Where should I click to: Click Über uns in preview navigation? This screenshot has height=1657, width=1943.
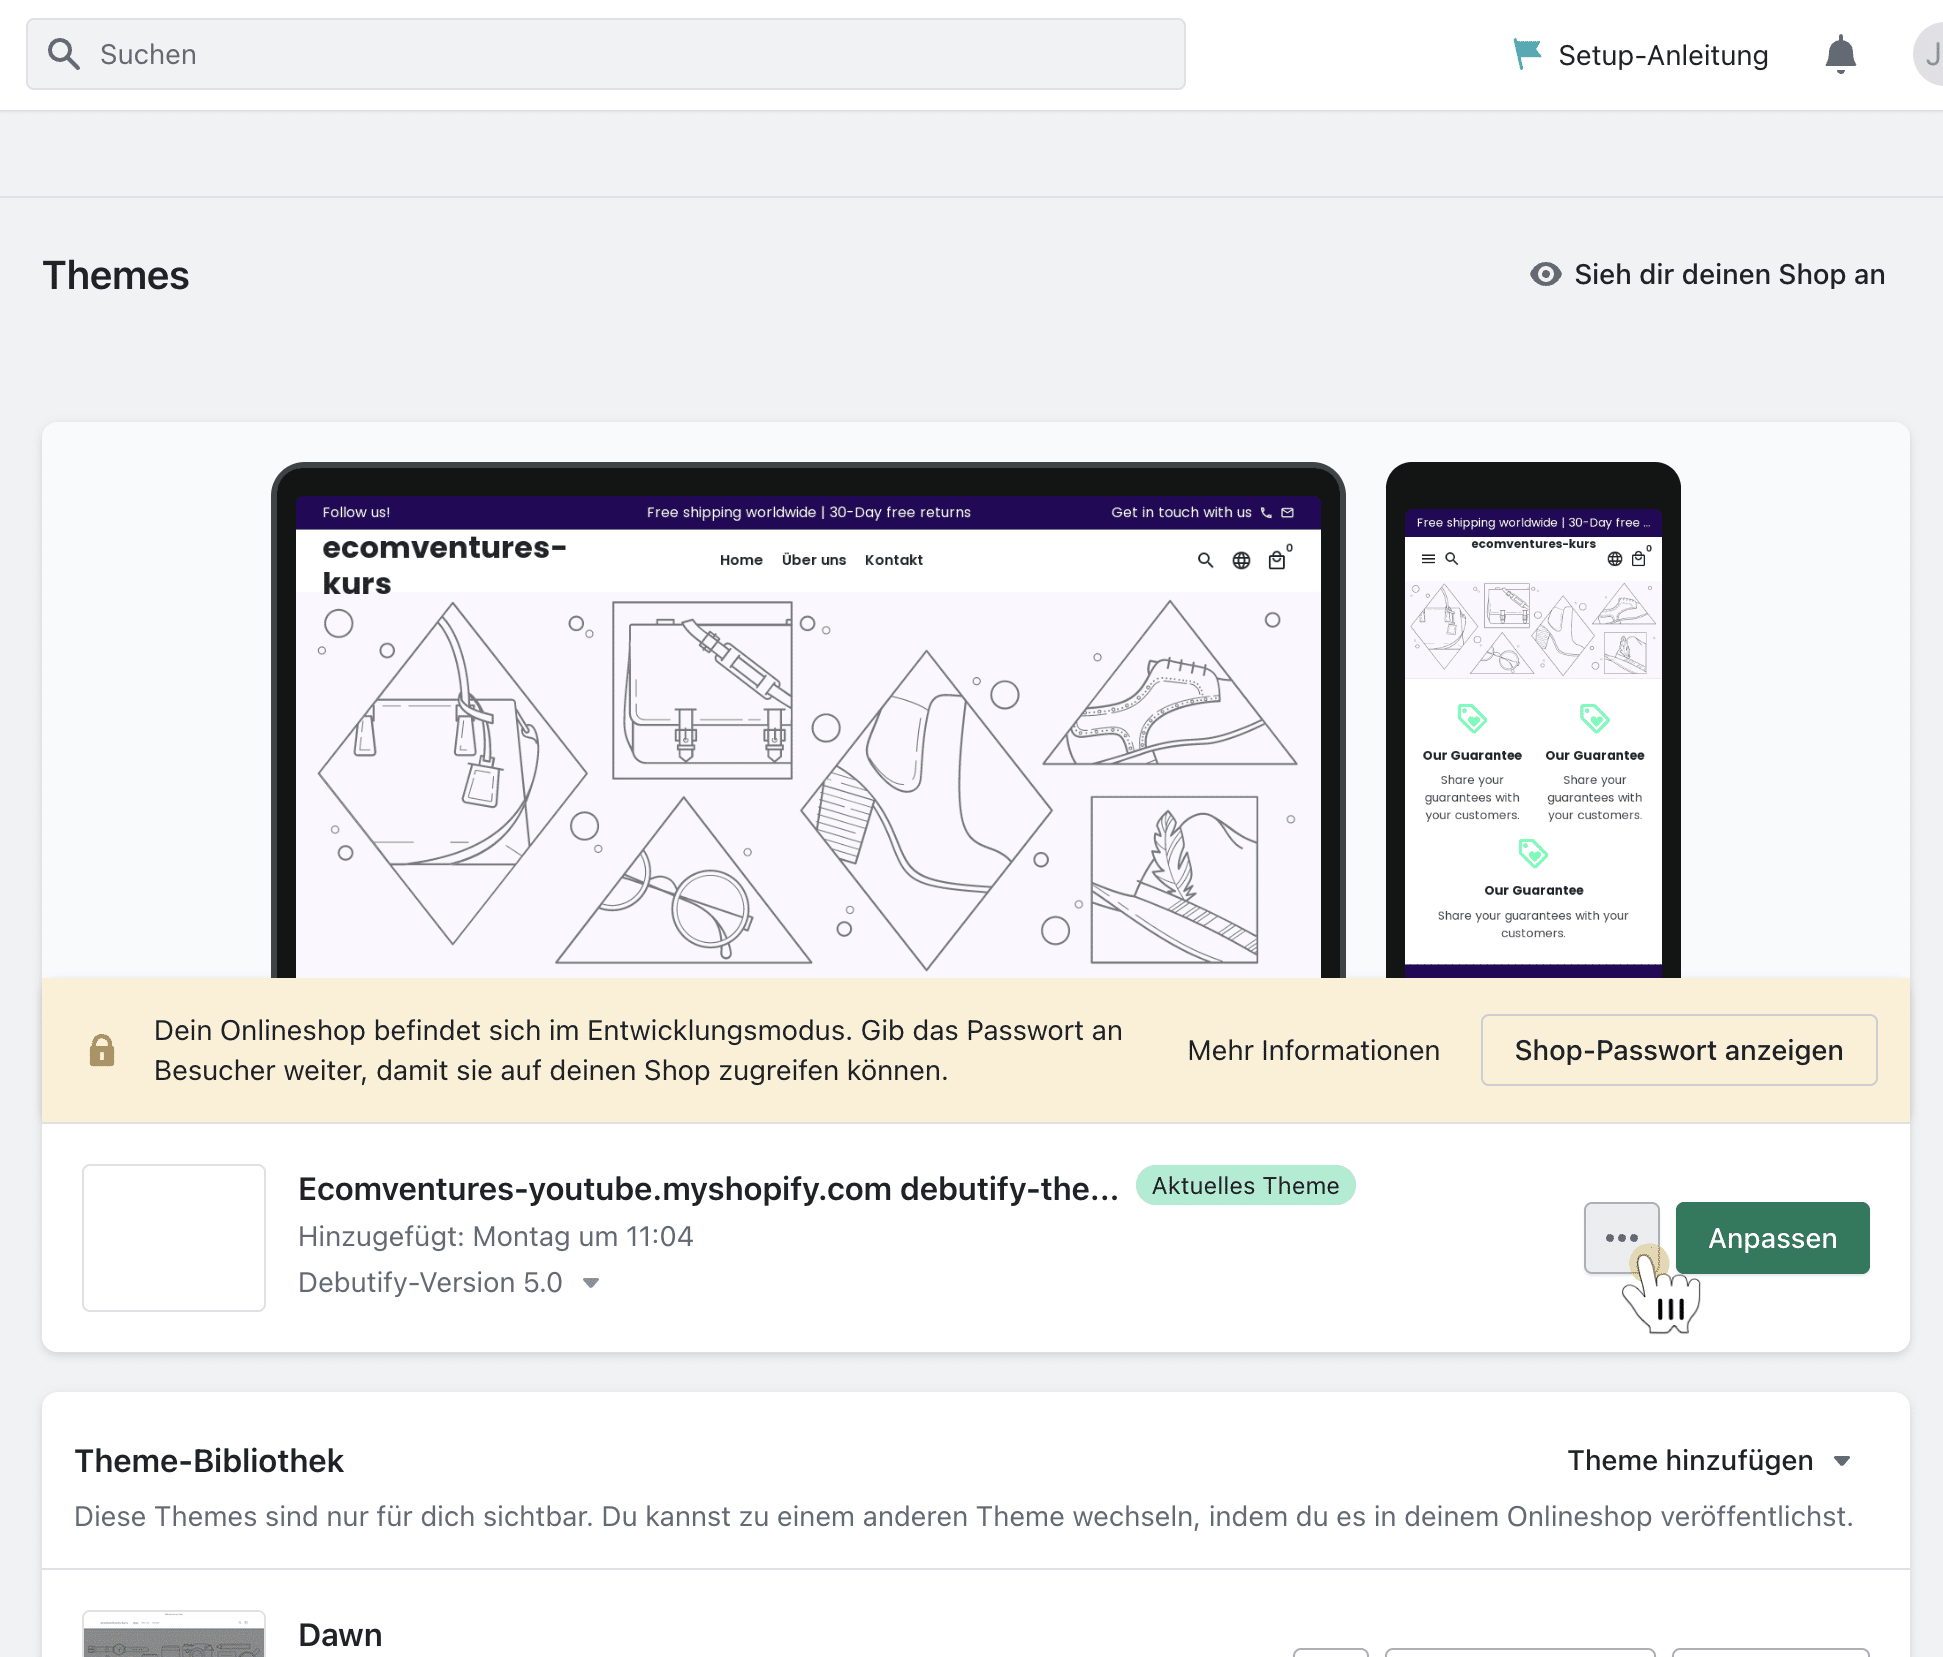click(813, 560)
